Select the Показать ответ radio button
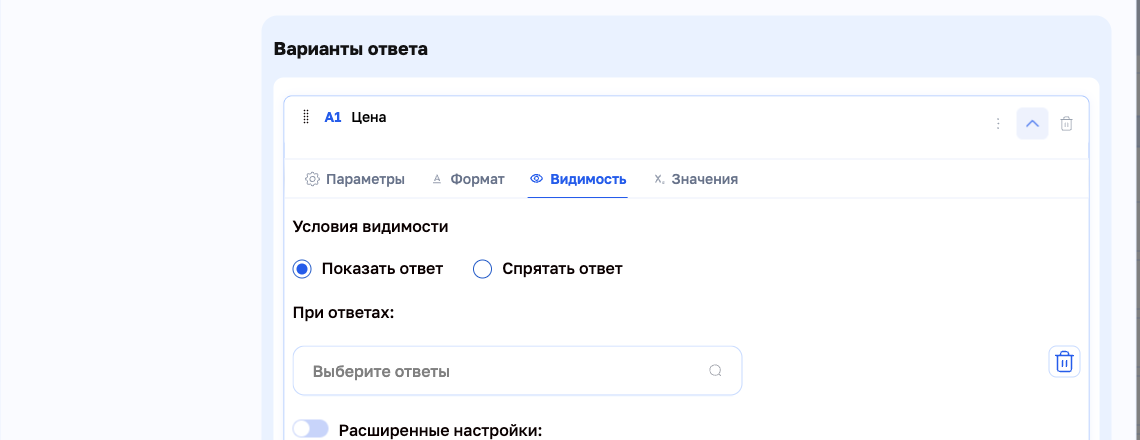The height and width of the screenshot is (440, 1140). click(302, 269)
